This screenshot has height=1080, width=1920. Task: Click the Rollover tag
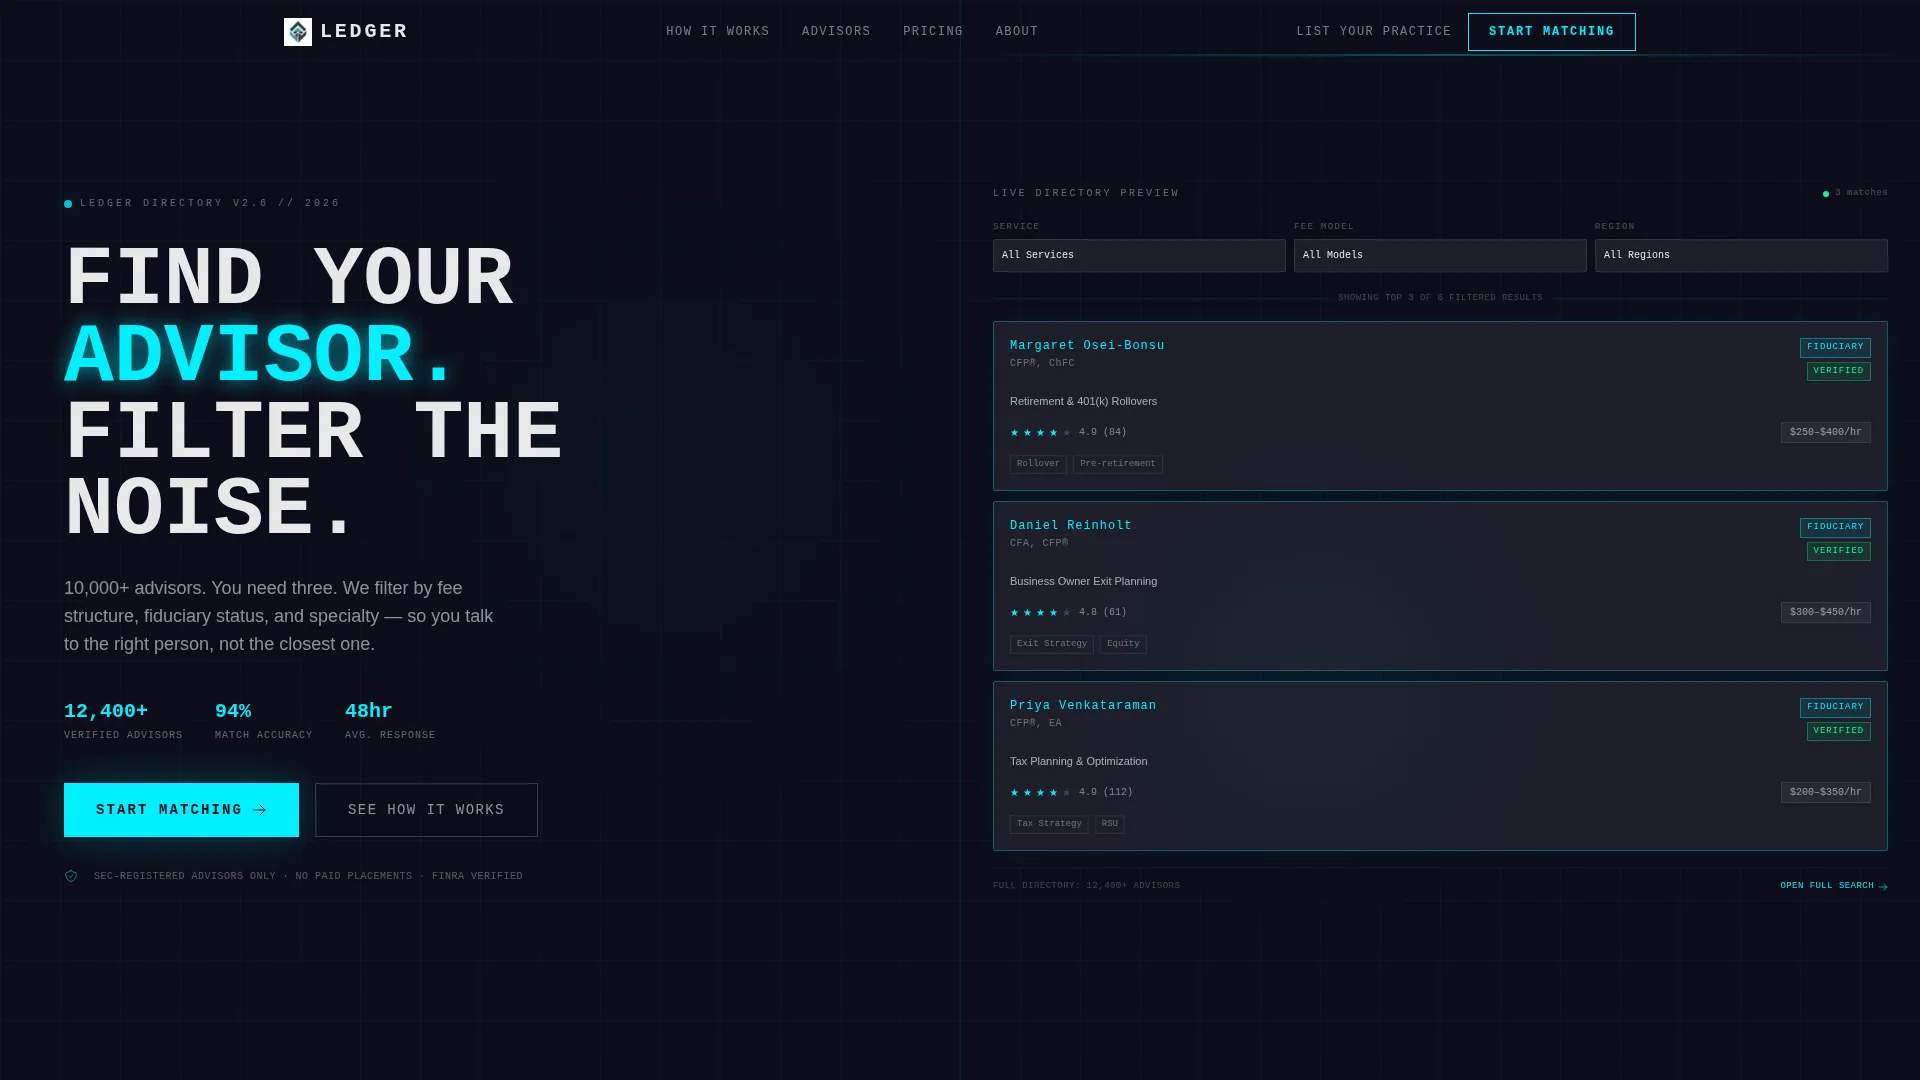pos(1038,464)
